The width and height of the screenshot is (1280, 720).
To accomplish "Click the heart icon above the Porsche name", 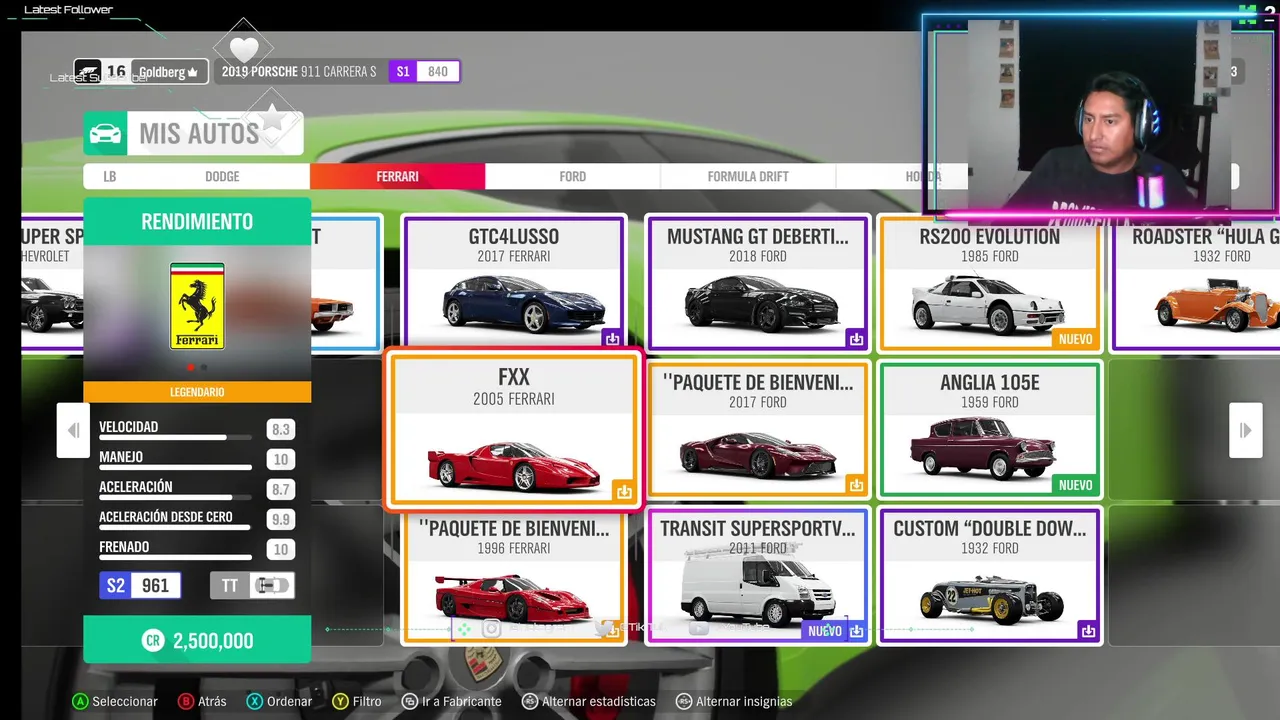I will (244, 49).
